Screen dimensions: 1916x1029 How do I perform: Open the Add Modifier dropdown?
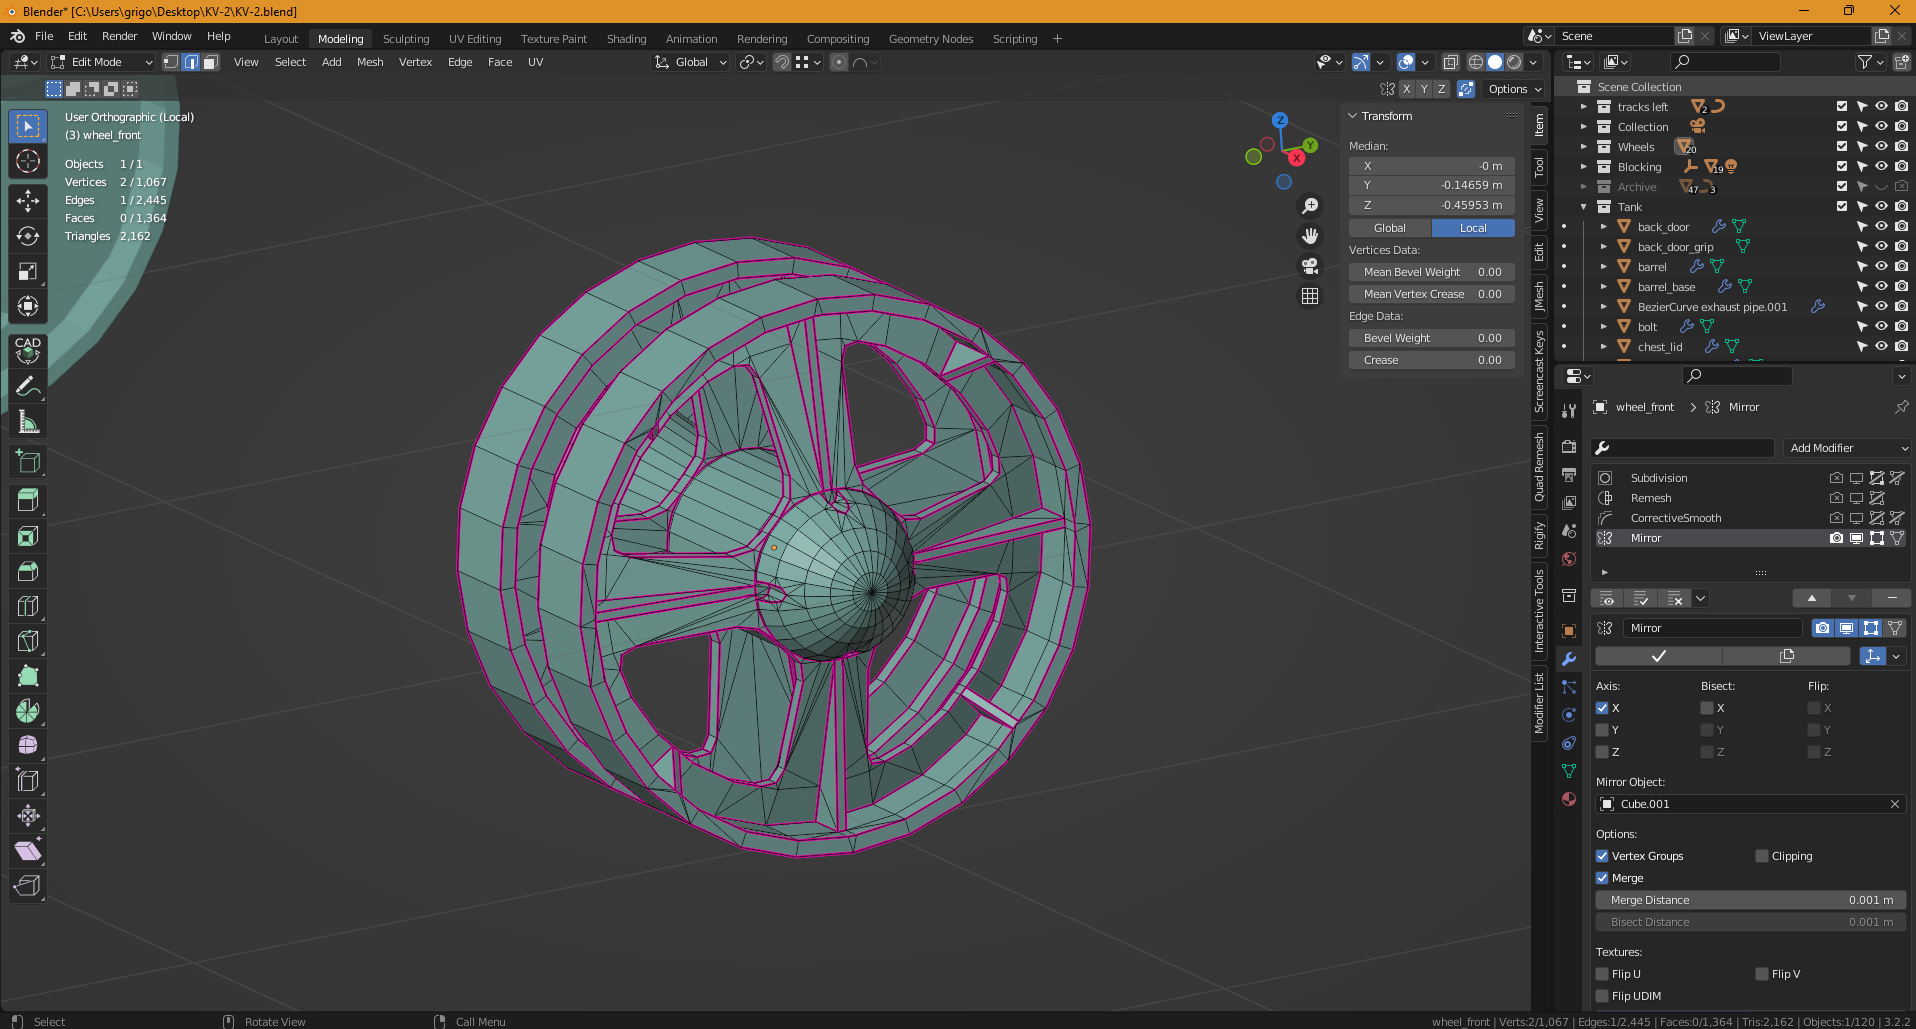(x=1847, y=448)
